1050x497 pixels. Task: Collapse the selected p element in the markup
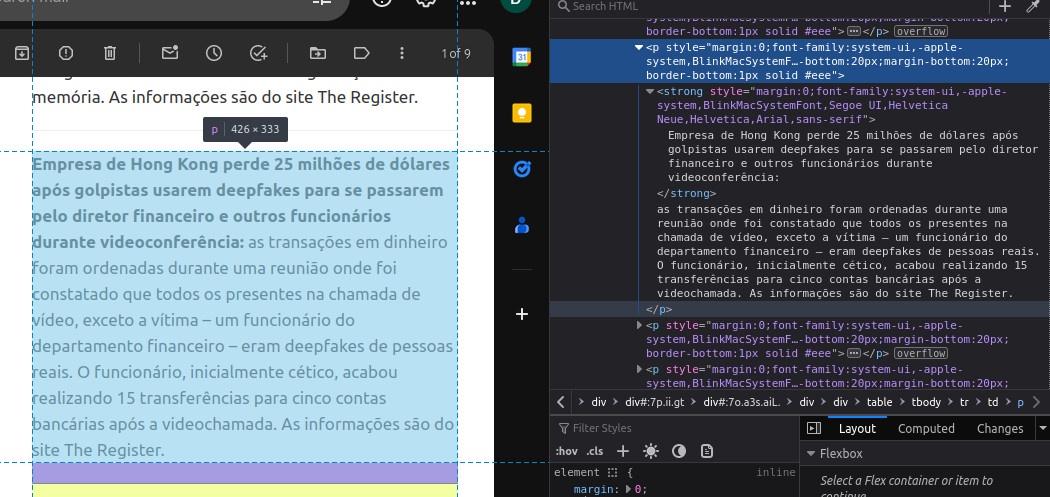pyautogui.click(x=639, y=48)
